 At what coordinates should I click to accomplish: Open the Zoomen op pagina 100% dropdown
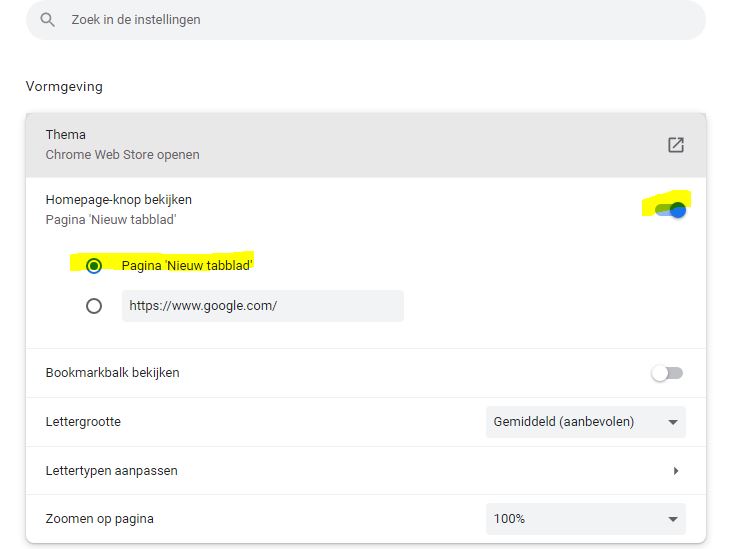(x=585, y=519)
